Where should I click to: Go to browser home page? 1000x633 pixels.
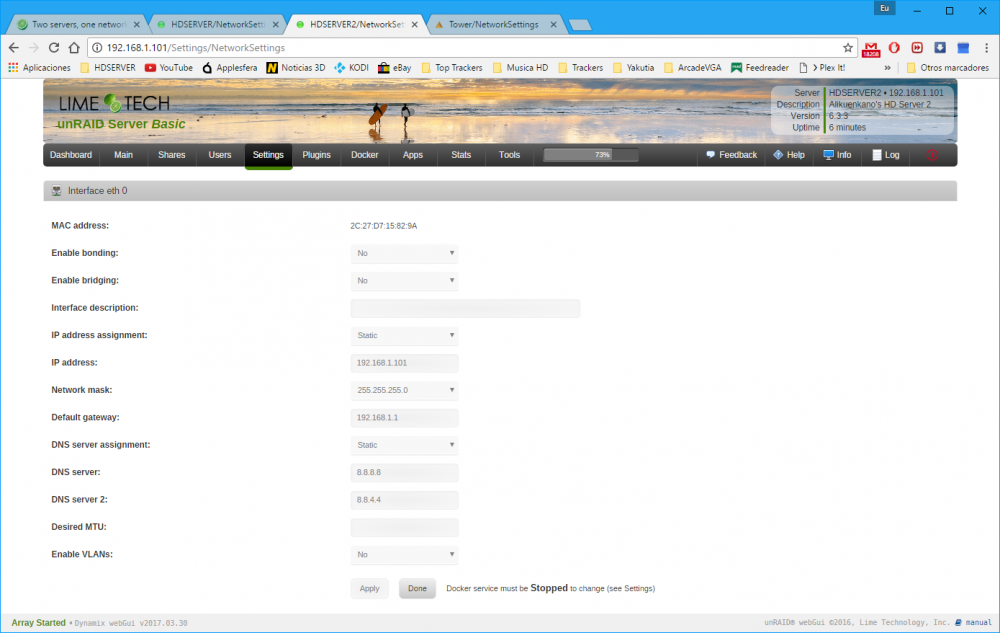pyautogui.click(x=74, y=48)
